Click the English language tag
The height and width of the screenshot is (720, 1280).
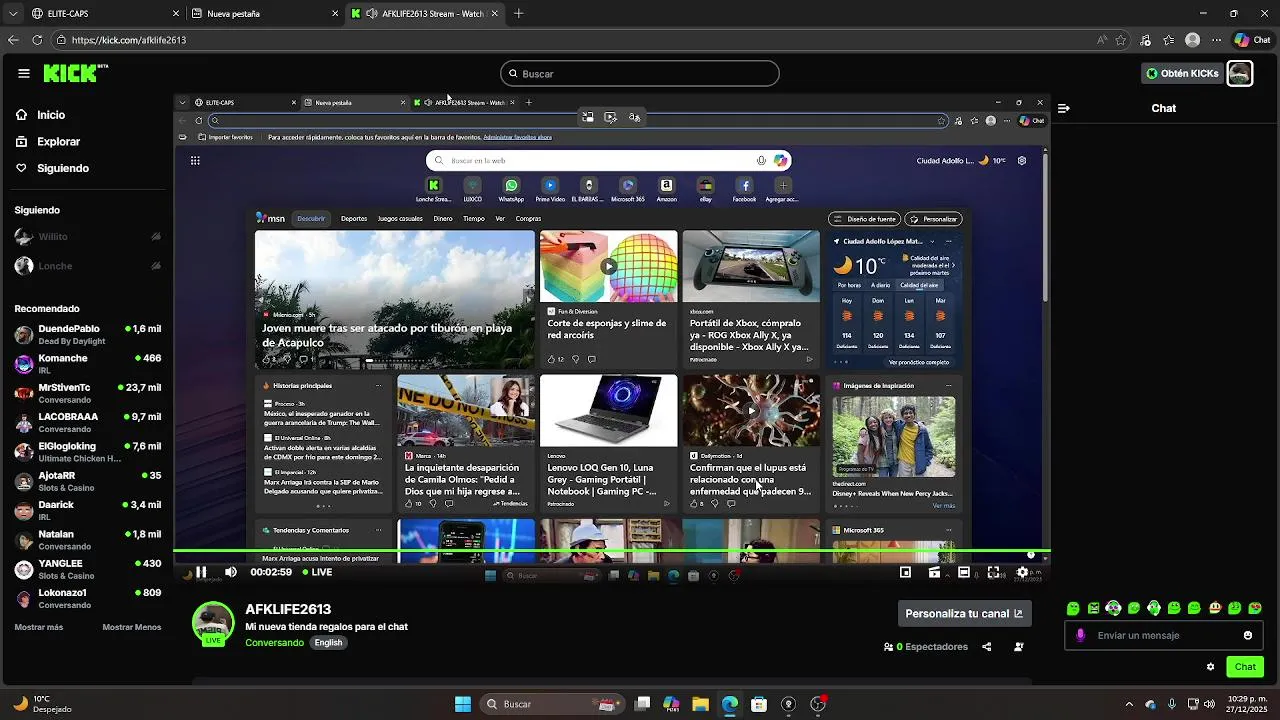pyautogui.click(x=328, y=643)
